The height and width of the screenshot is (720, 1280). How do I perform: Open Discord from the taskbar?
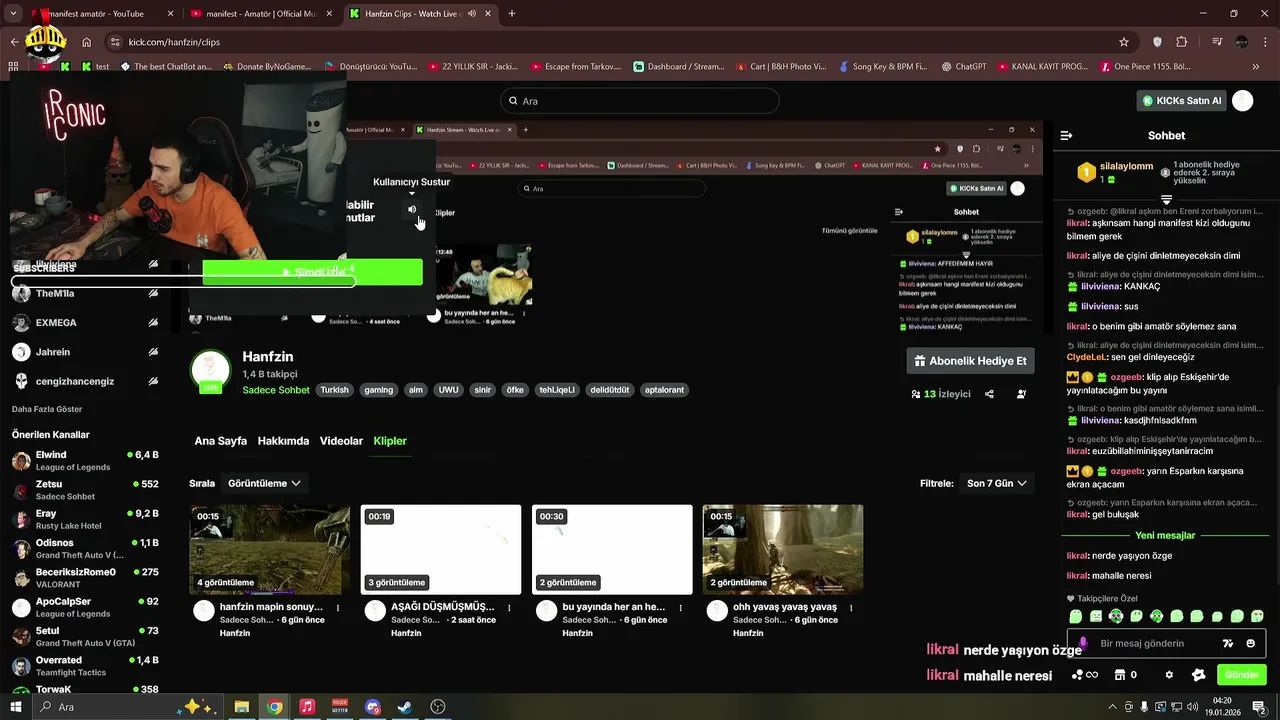373,707
